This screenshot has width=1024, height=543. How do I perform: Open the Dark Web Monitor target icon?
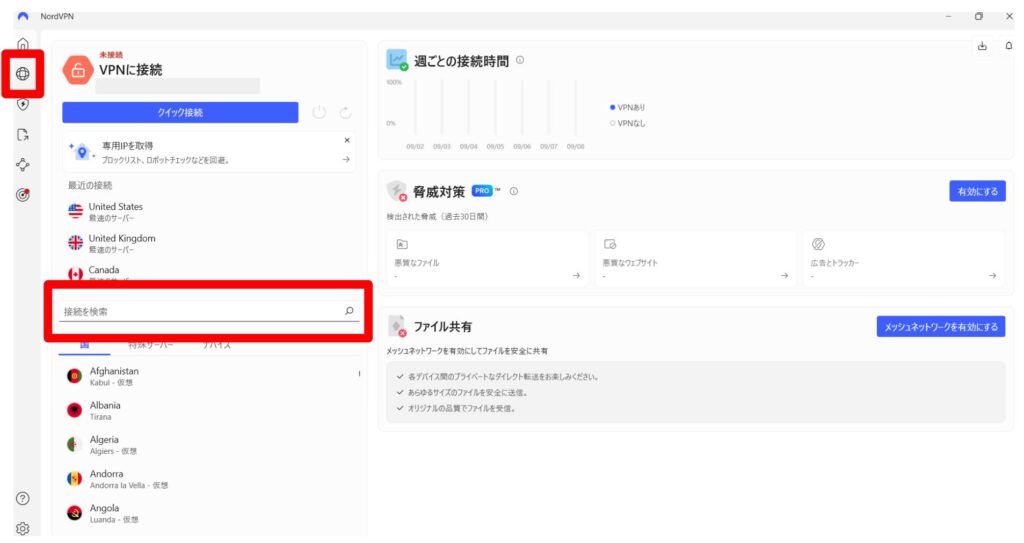[x=23, y=195]
